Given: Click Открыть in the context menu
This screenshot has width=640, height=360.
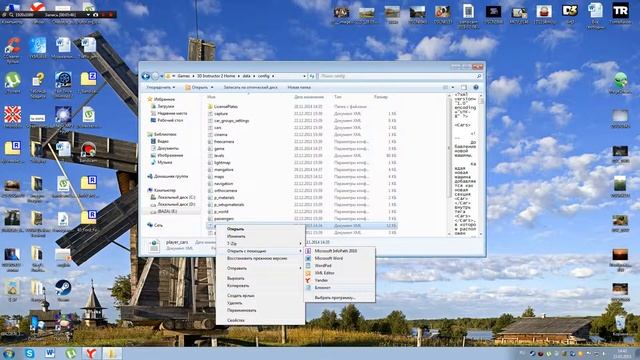Looking at the screenshot, I should coord(236,229).
